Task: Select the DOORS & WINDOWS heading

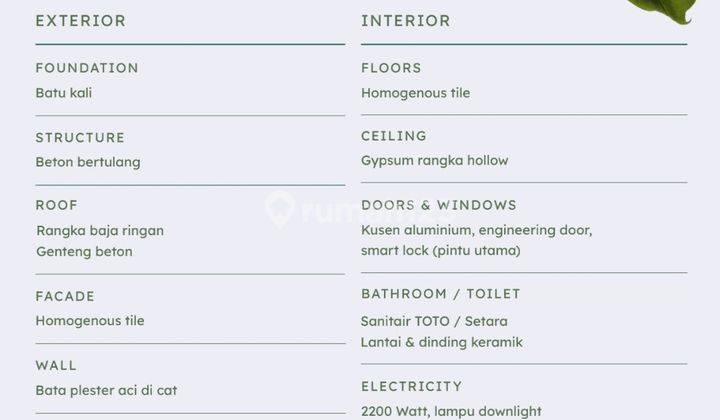Action: [439, 205]
